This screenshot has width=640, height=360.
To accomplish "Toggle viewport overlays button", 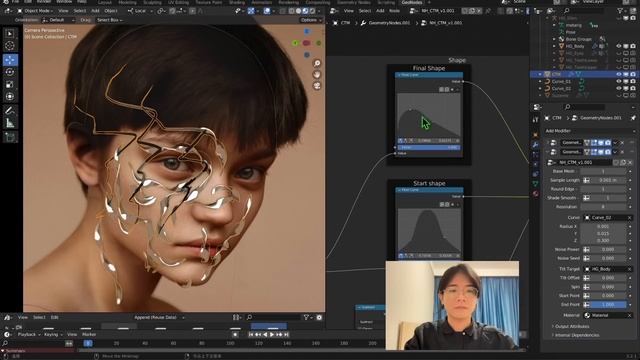I will click(x=267, y=11).
